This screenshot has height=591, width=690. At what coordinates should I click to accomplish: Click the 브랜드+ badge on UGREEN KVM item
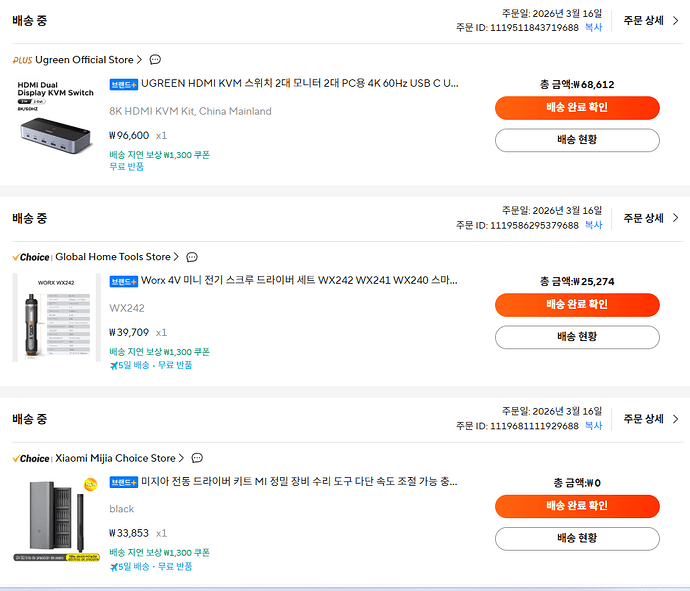(x=124, y=85)
